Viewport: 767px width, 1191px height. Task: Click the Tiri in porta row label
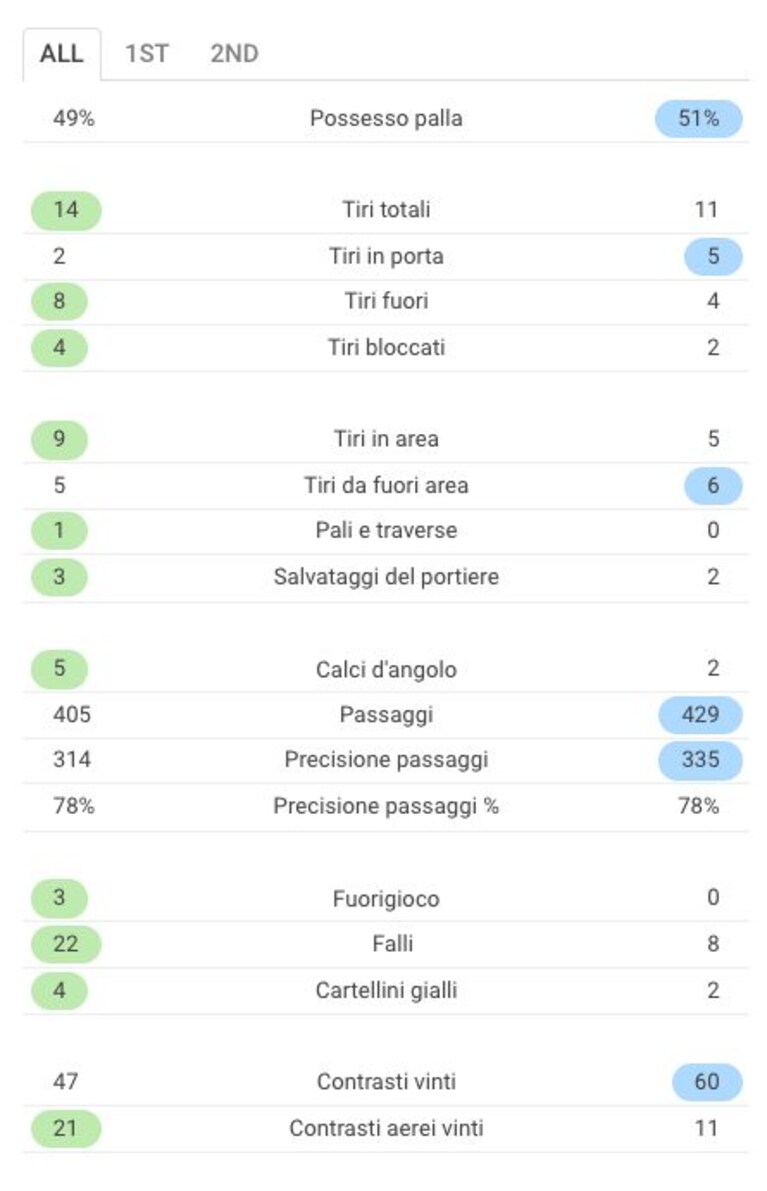(386, 256)
